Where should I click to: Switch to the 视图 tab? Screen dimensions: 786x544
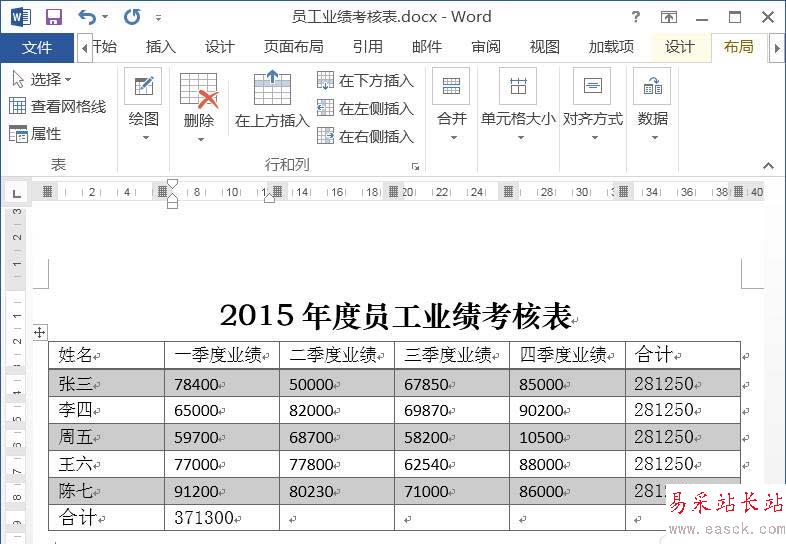(x=544, y=47)
